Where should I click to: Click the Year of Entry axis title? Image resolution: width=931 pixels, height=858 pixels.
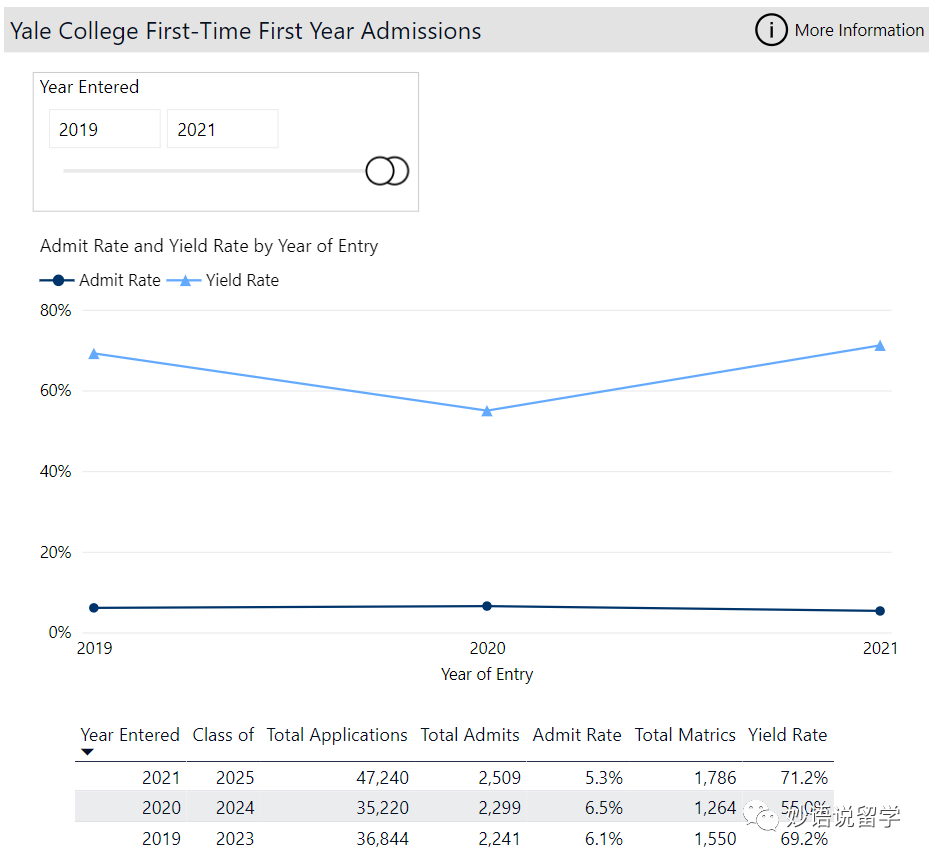tap(487, 675)
